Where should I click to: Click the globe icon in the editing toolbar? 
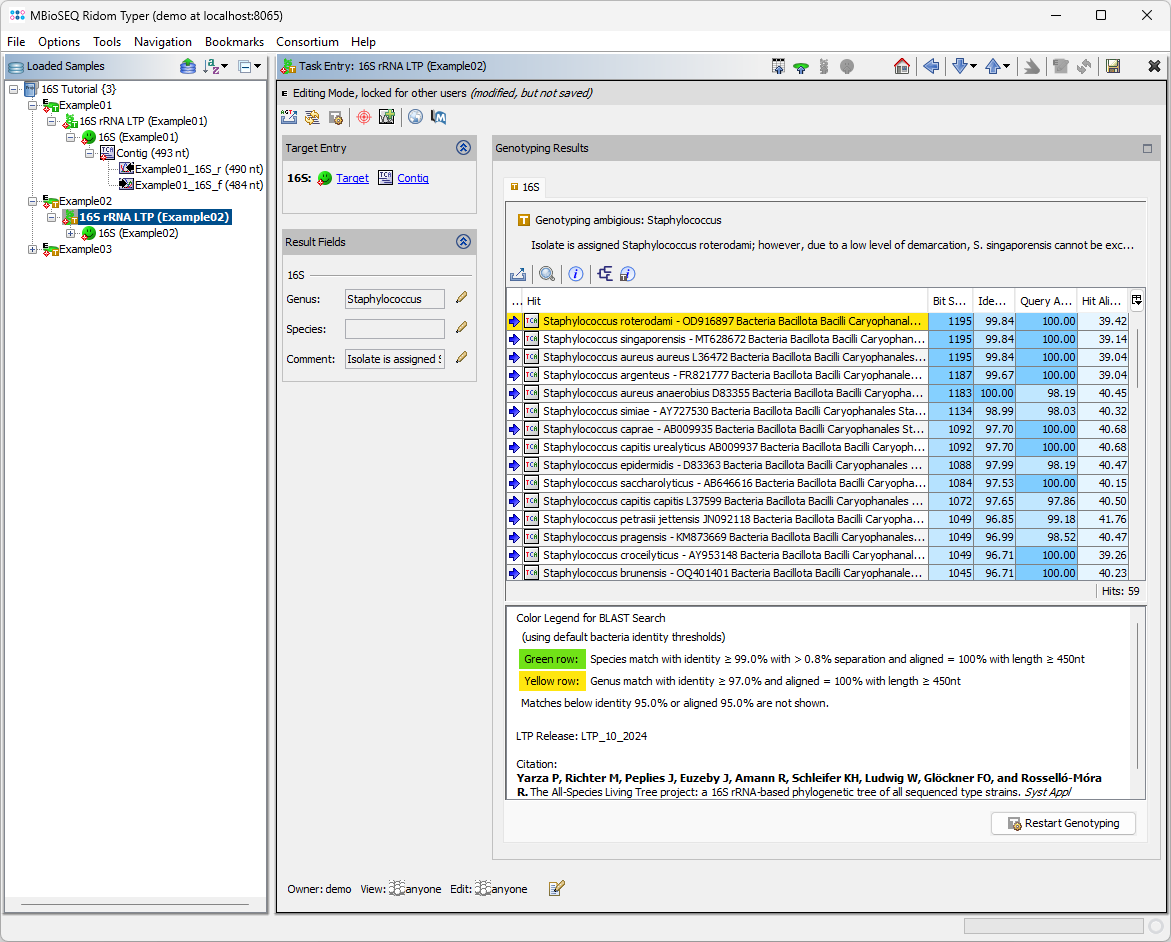pyautogui.click(x=415, y=117)
